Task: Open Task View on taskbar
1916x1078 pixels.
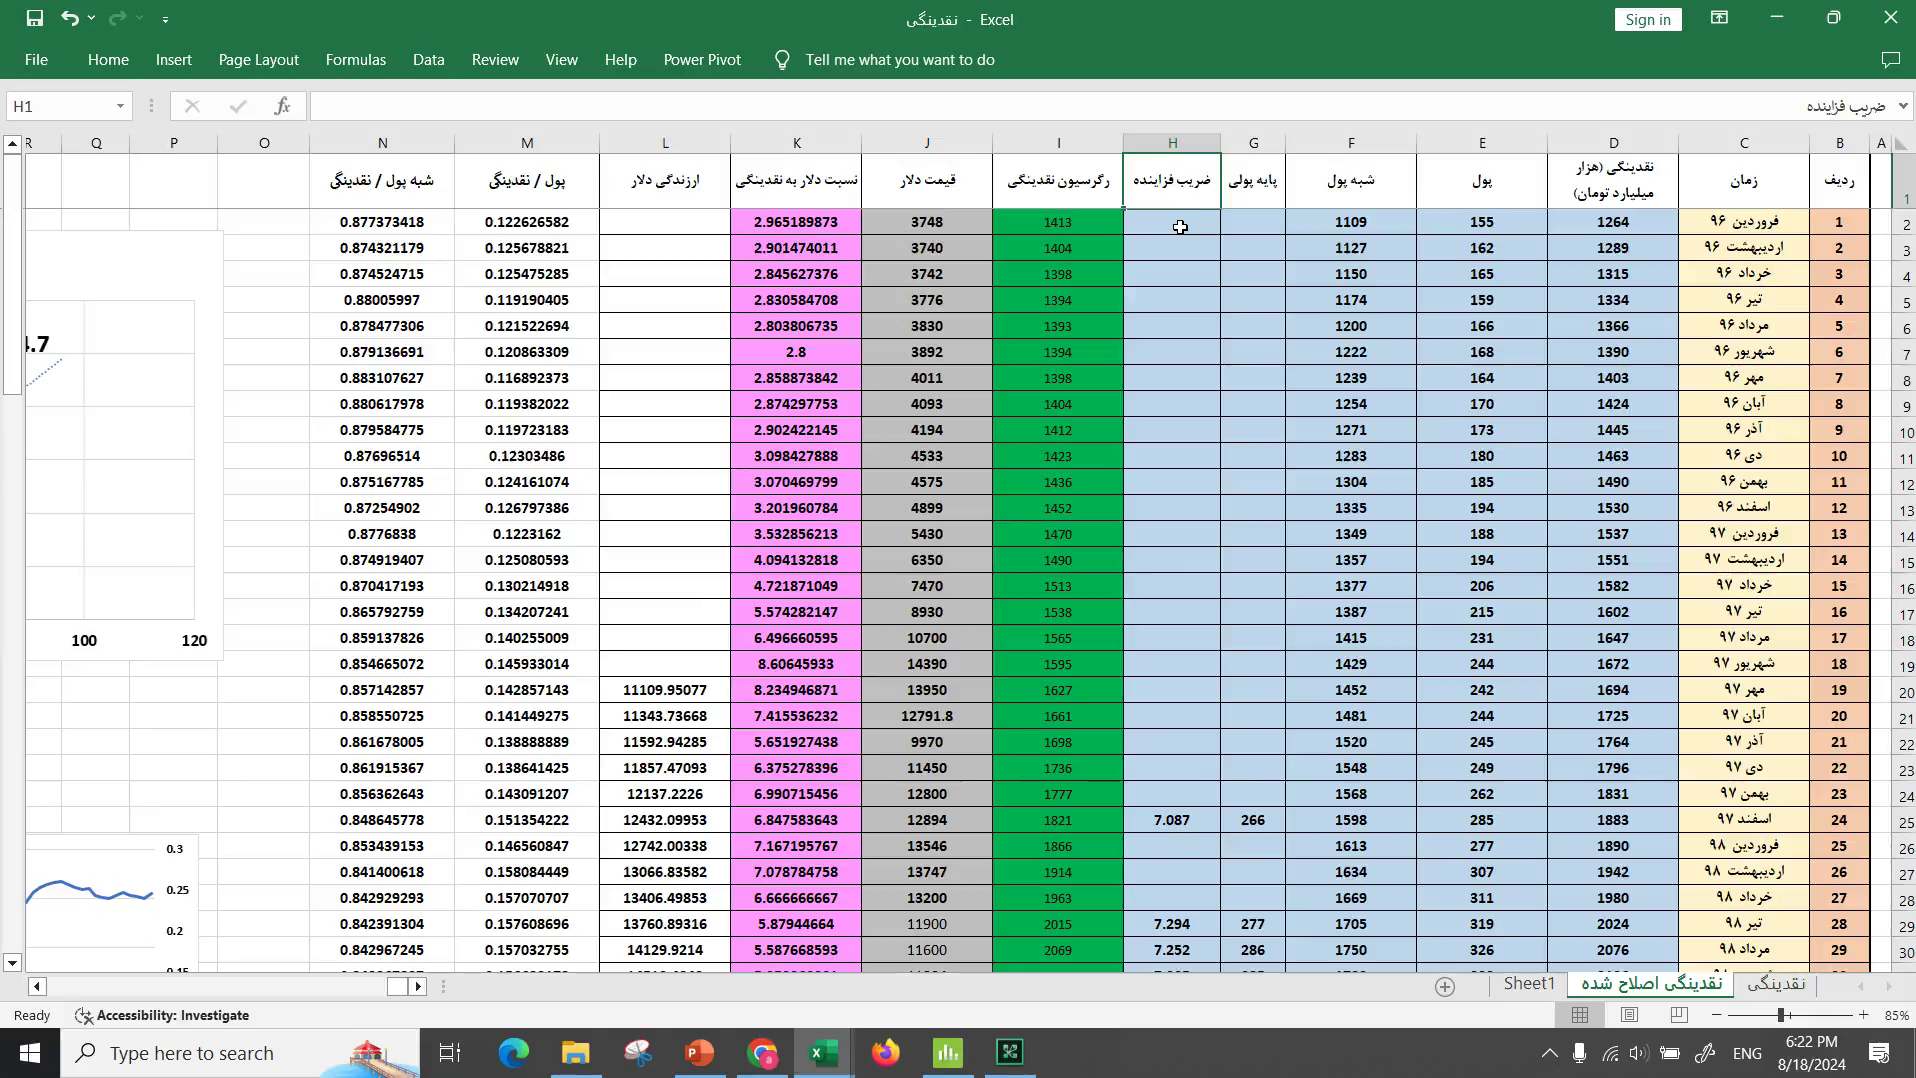Action: pos(450,1053)
